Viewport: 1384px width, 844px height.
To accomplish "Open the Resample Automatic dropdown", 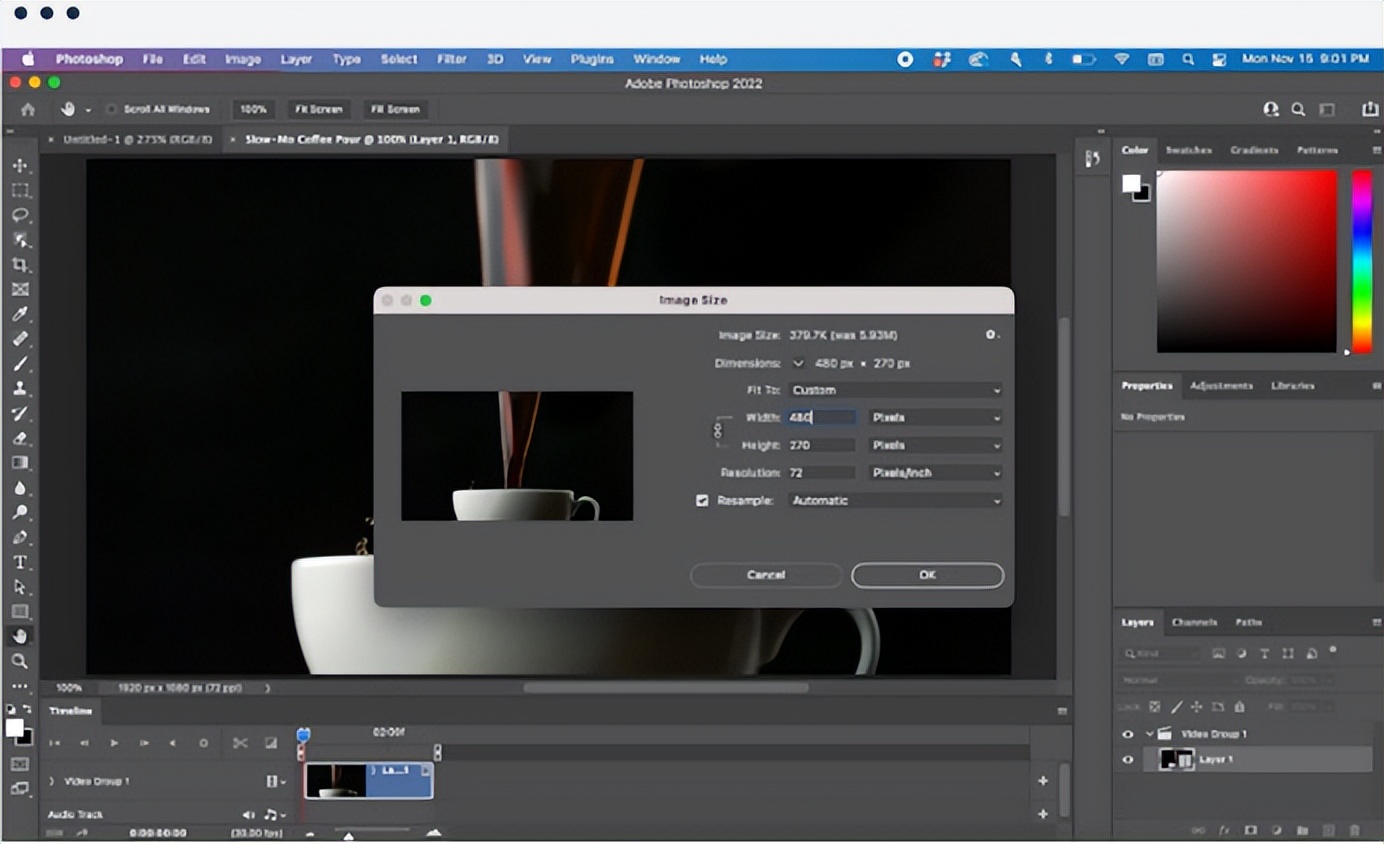I will coord(895,500).
